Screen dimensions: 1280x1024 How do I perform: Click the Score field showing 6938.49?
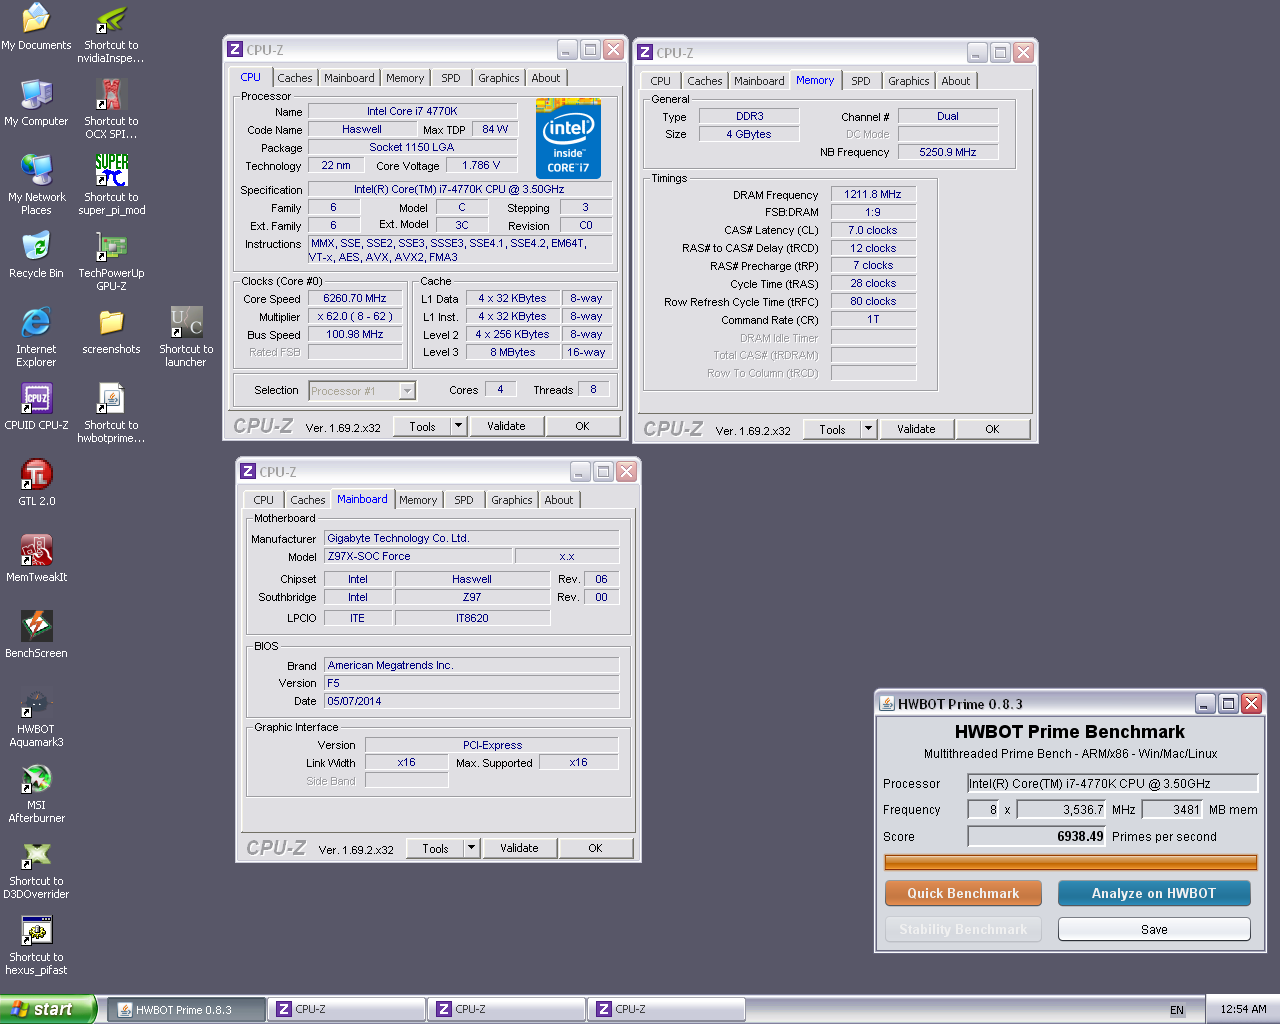pyautogui.click(x=1037, y=836)
